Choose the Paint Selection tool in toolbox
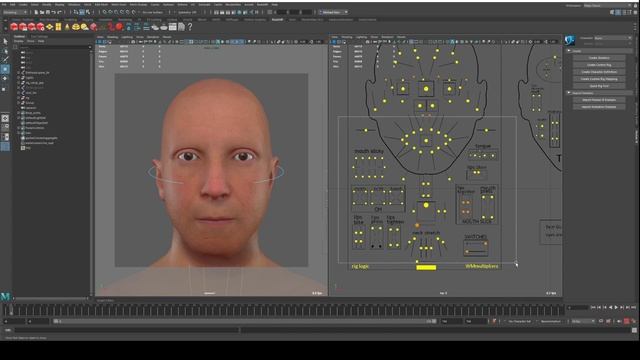The width and height of the screenshot is (640, 360). [x=5, y=60]
